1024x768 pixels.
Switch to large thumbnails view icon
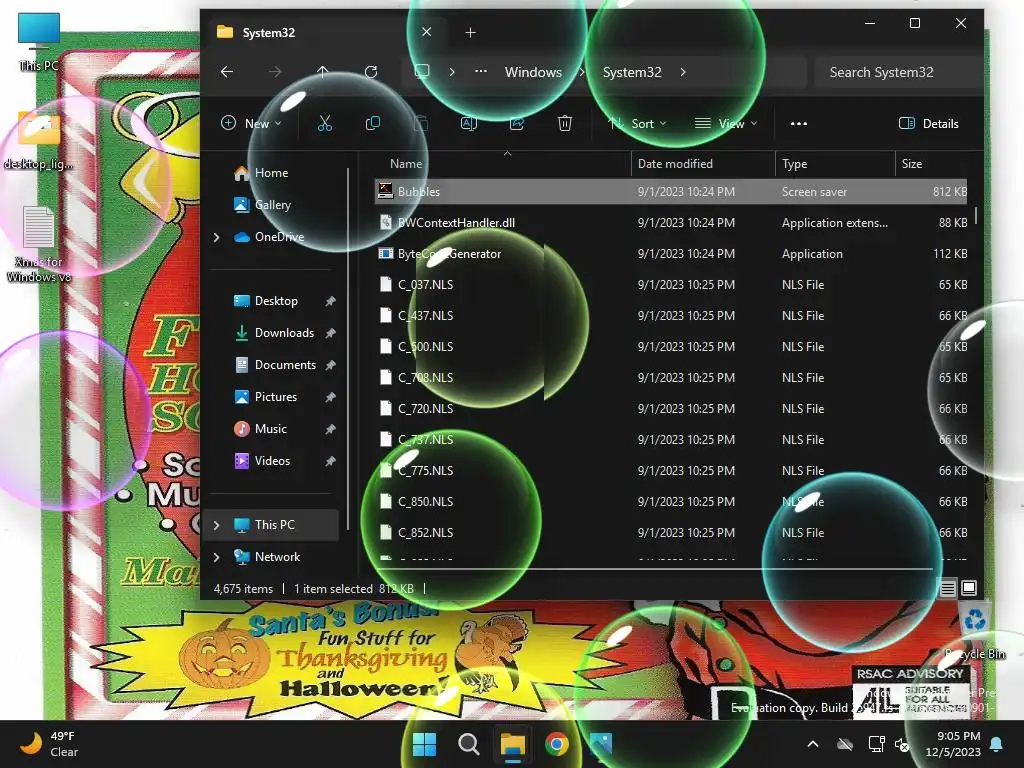[x=969, y=588]
